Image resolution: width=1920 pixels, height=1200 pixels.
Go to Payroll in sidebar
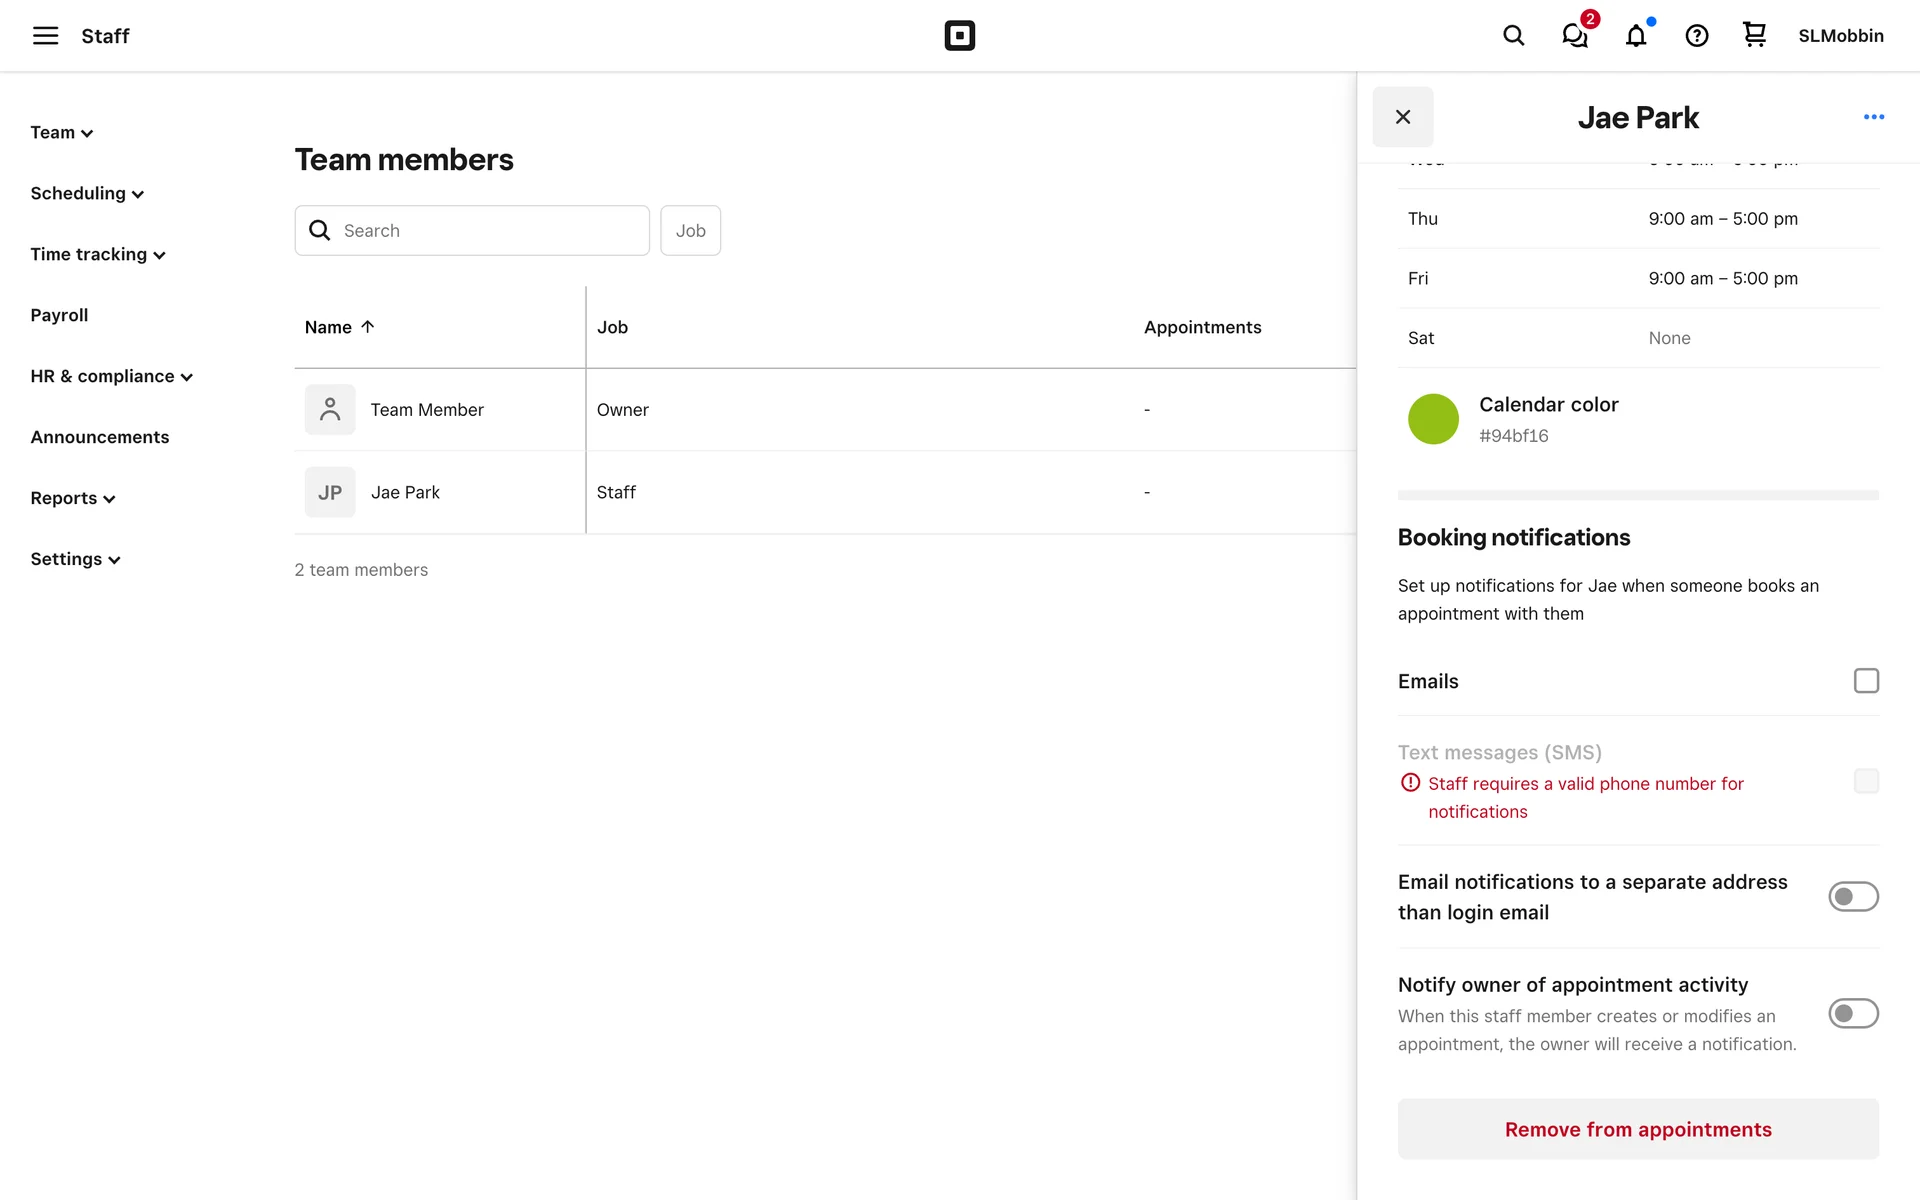pyautogui.click(x=59, y=316)
